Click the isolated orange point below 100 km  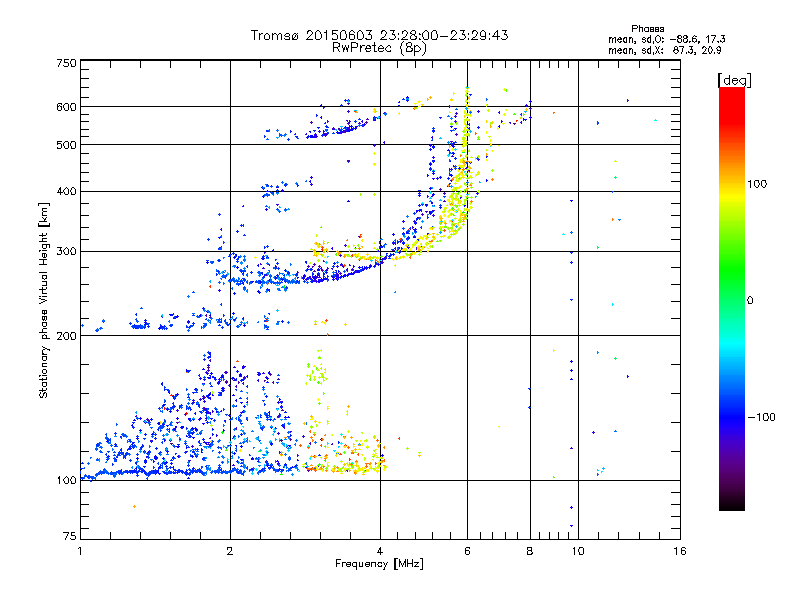[134, 507]
